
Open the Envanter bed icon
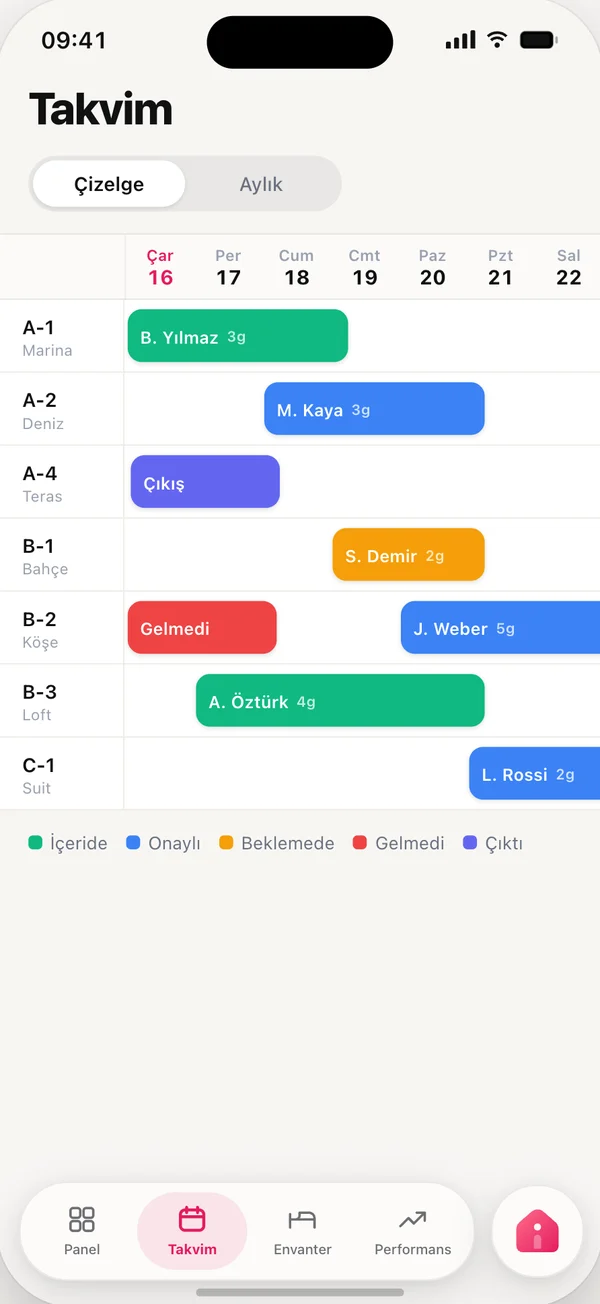(x=302, y=1219)
